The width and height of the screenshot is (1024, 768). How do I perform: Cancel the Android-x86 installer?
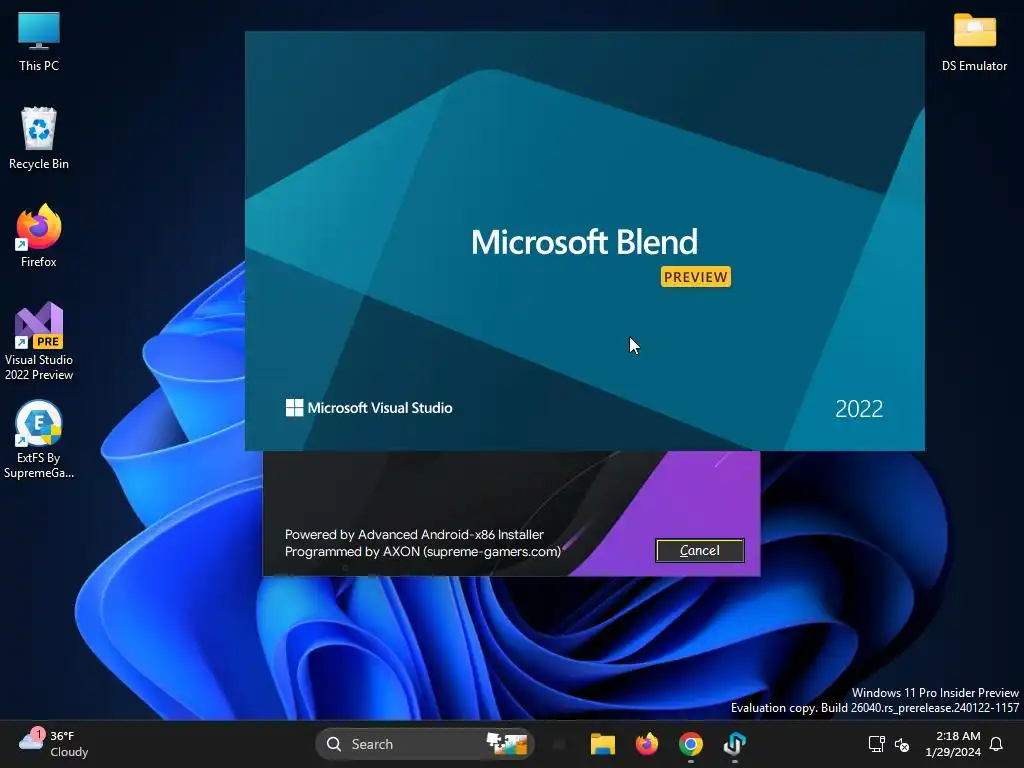[x=699, y=551]
